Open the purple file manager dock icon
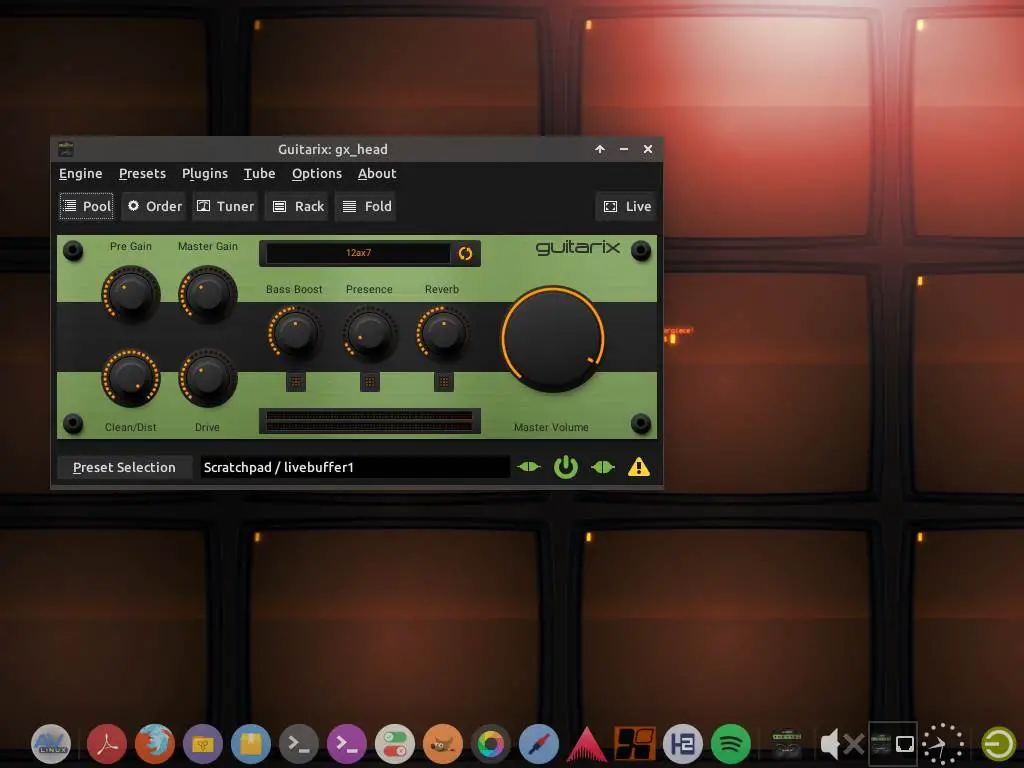1024x768 pixels. click(202, 743)
